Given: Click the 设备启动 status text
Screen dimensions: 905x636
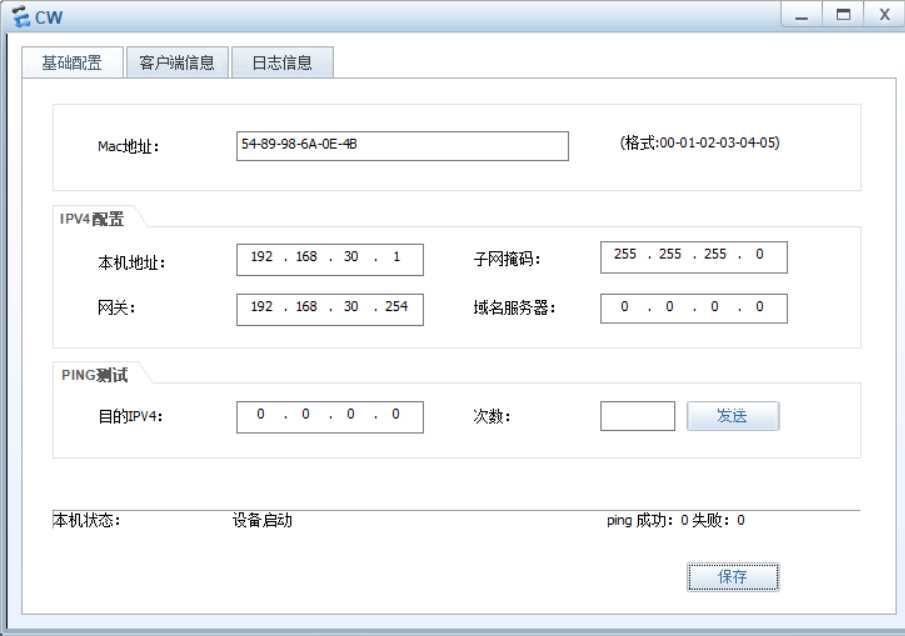Looking at the screenshot, I should [x=263, y=521].
